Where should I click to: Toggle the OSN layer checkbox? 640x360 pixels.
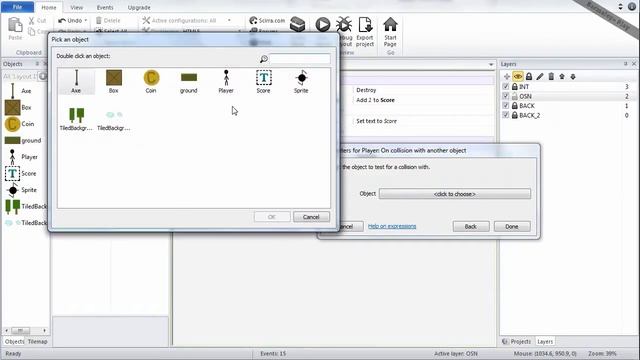[506, 96]
